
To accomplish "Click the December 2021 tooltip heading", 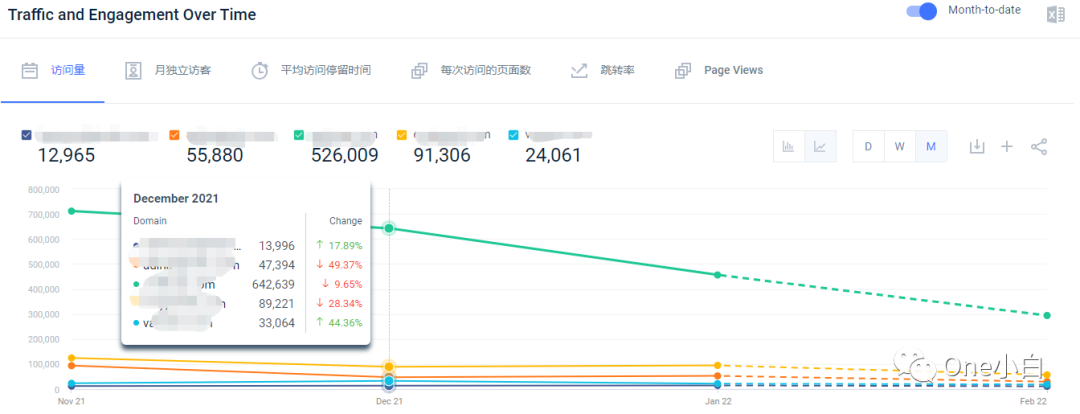I will [176, 198].
